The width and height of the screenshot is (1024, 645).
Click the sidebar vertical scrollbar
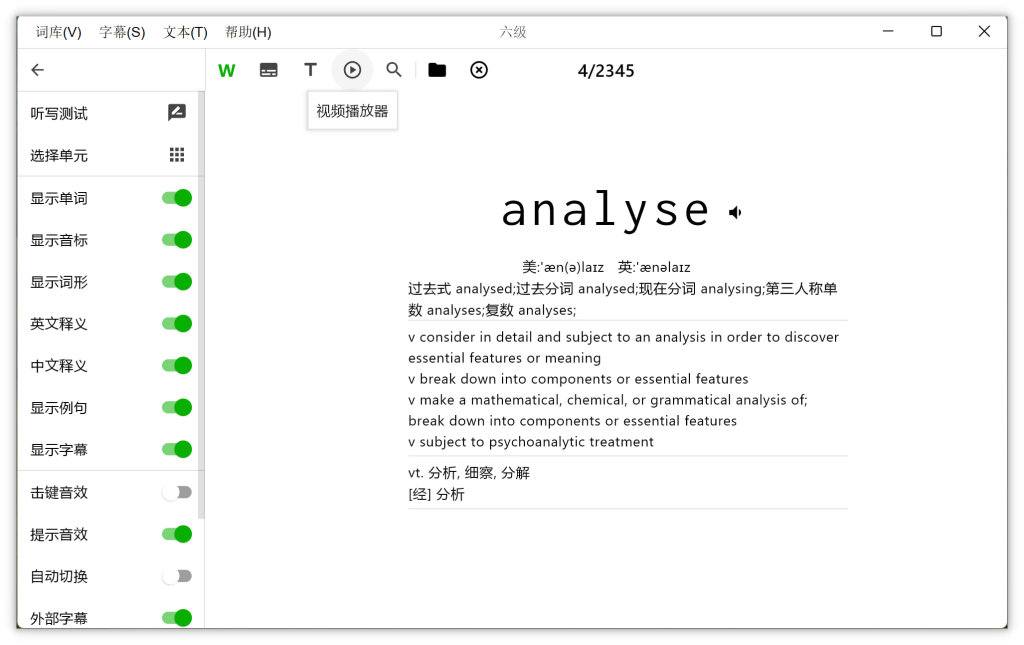click(x=201, y=300)
